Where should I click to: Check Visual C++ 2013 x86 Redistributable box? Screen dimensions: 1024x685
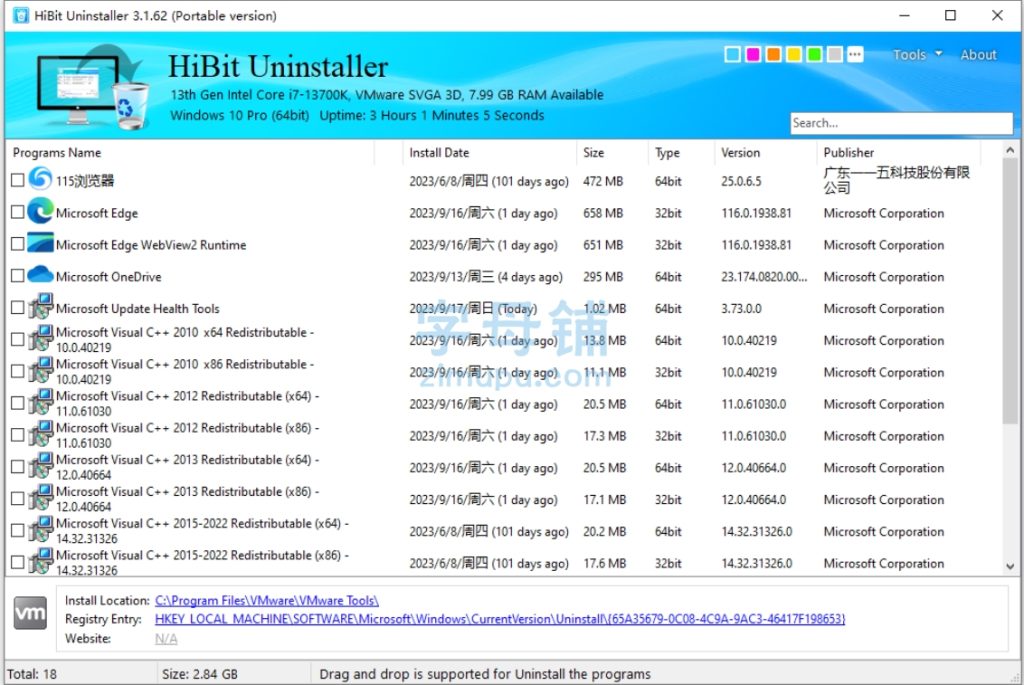[x=18, y=500]
